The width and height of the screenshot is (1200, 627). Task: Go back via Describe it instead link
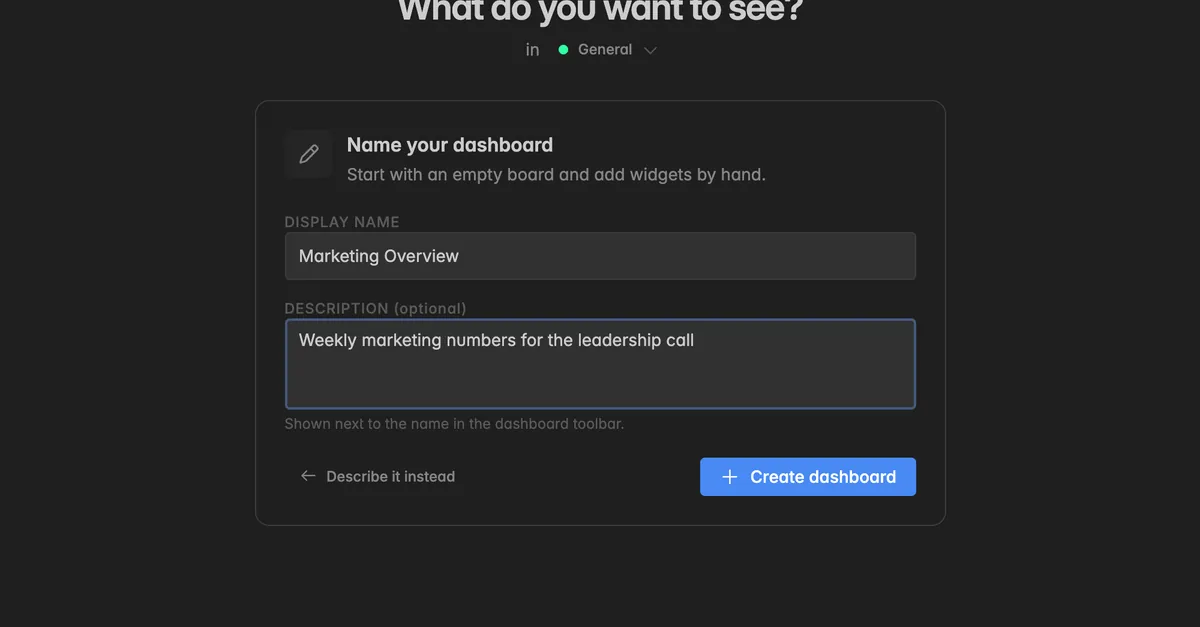click(378, 476)
